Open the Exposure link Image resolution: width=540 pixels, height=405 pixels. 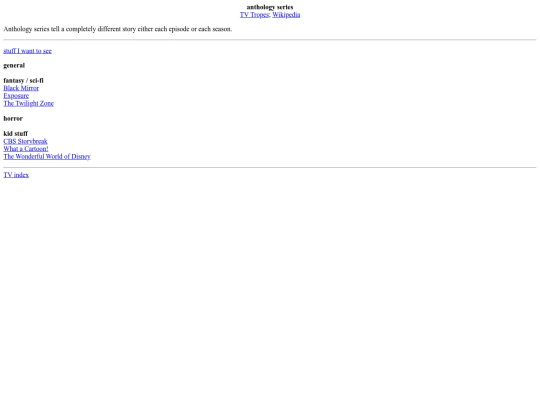16,96
